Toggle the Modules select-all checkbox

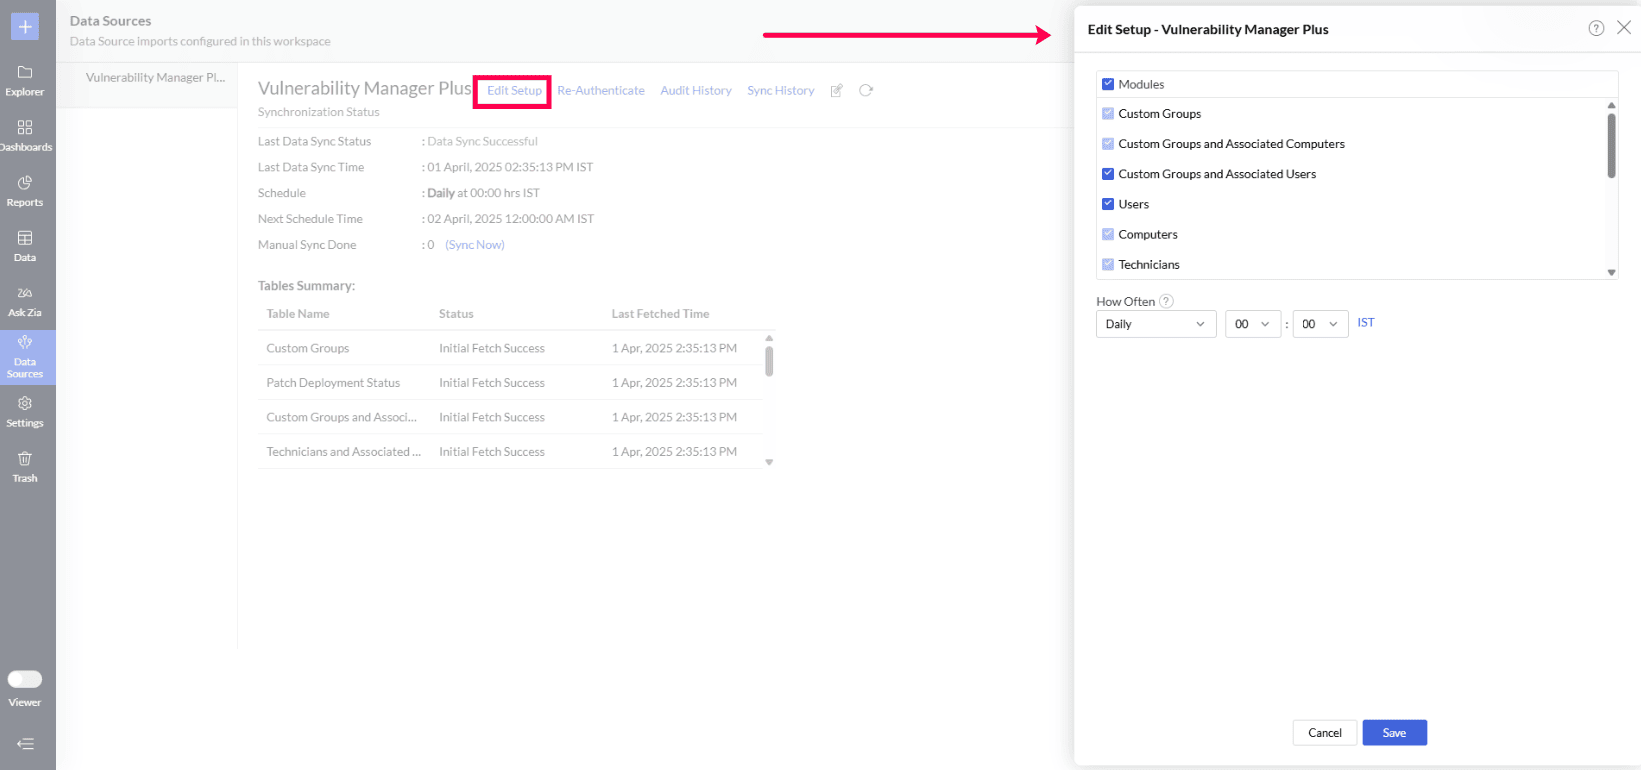[x=1108, y=84]
